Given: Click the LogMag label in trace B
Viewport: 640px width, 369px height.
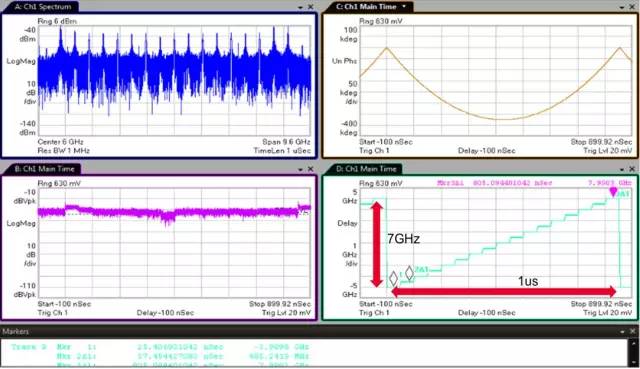Looking at the screenshot, I should [21, 223].
